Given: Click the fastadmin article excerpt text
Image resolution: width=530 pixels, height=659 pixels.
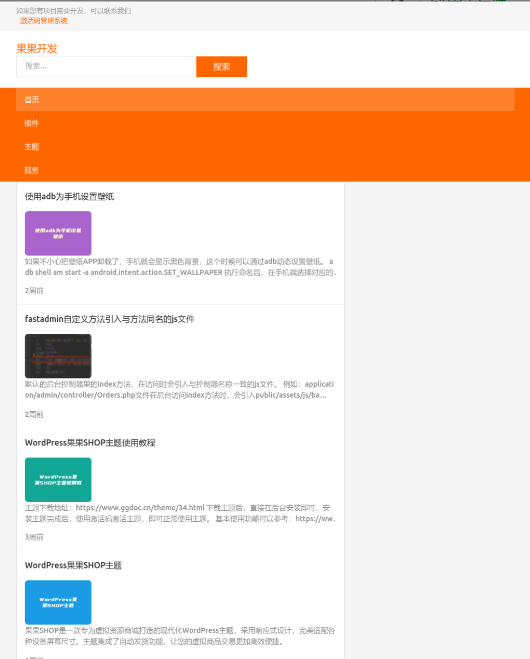Looking at the screenshot, I should (x=179, y=390).
